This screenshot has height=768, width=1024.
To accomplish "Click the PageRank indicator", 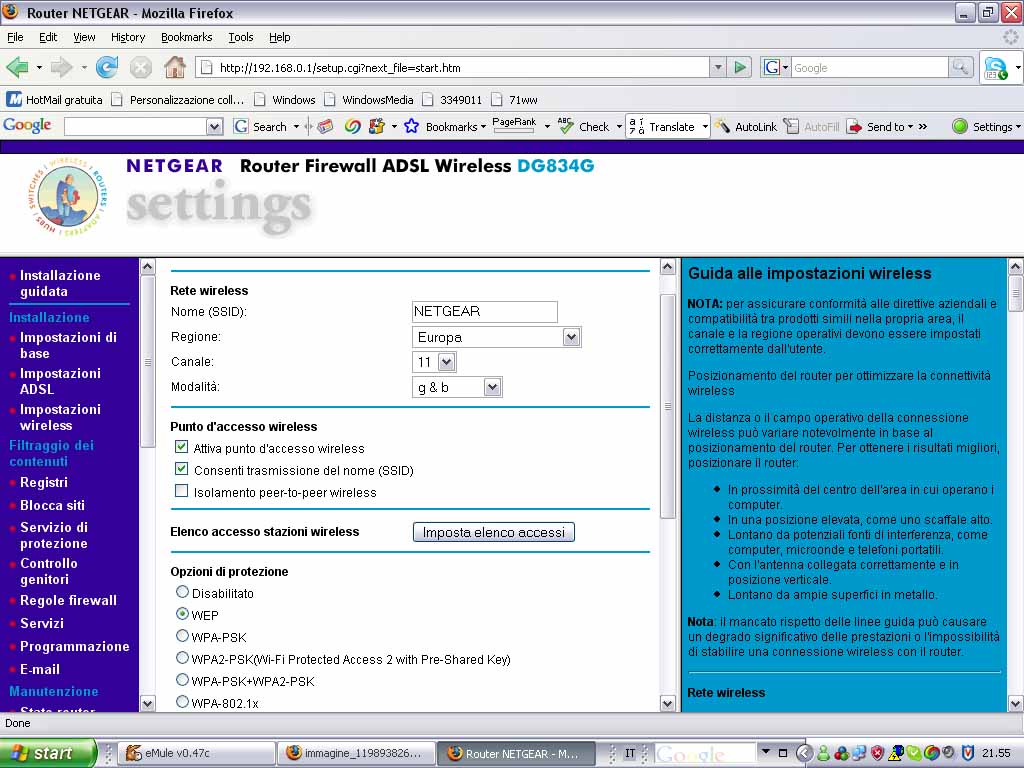I will 514,125.
